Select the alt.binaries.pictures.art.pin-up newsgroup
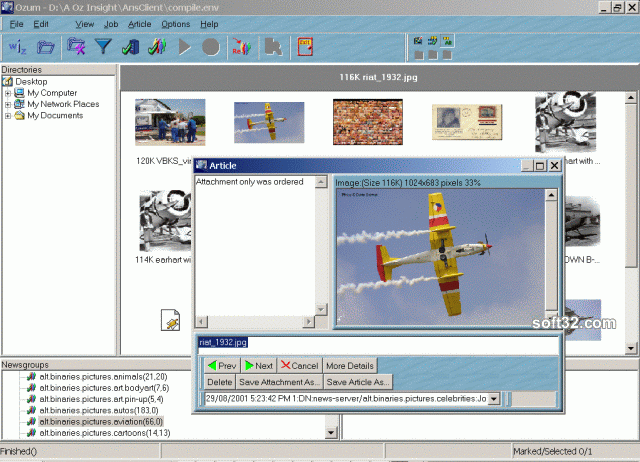 tap(101, 399)
